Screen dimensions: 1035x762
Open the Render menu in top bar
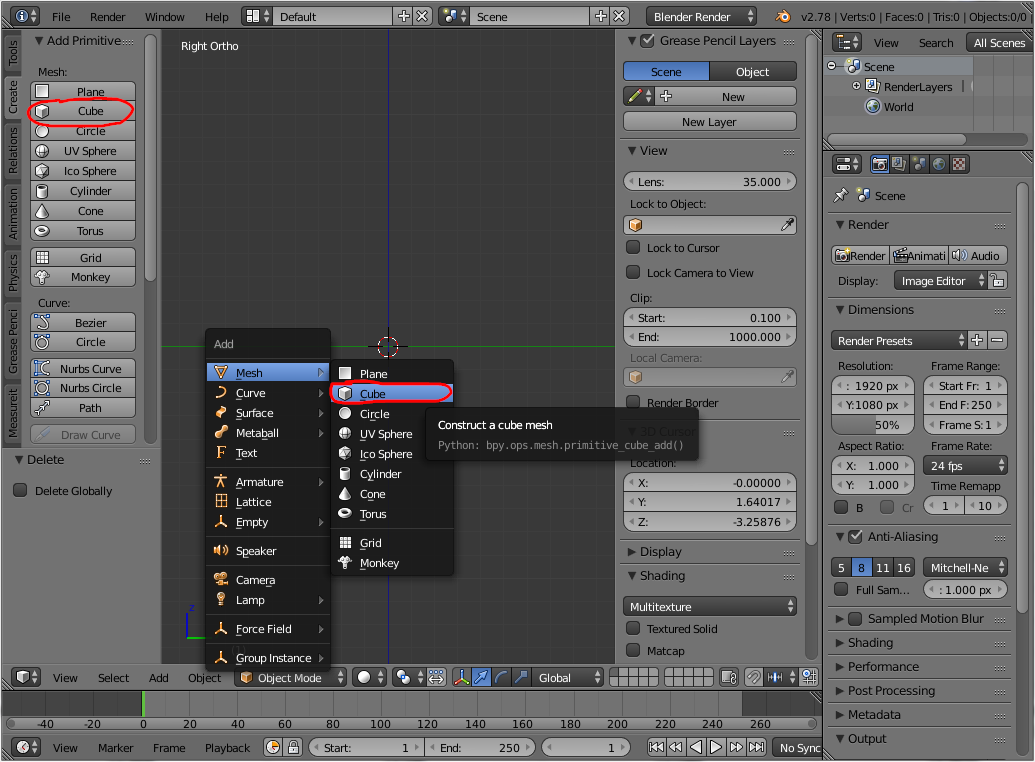click(107, 16)
